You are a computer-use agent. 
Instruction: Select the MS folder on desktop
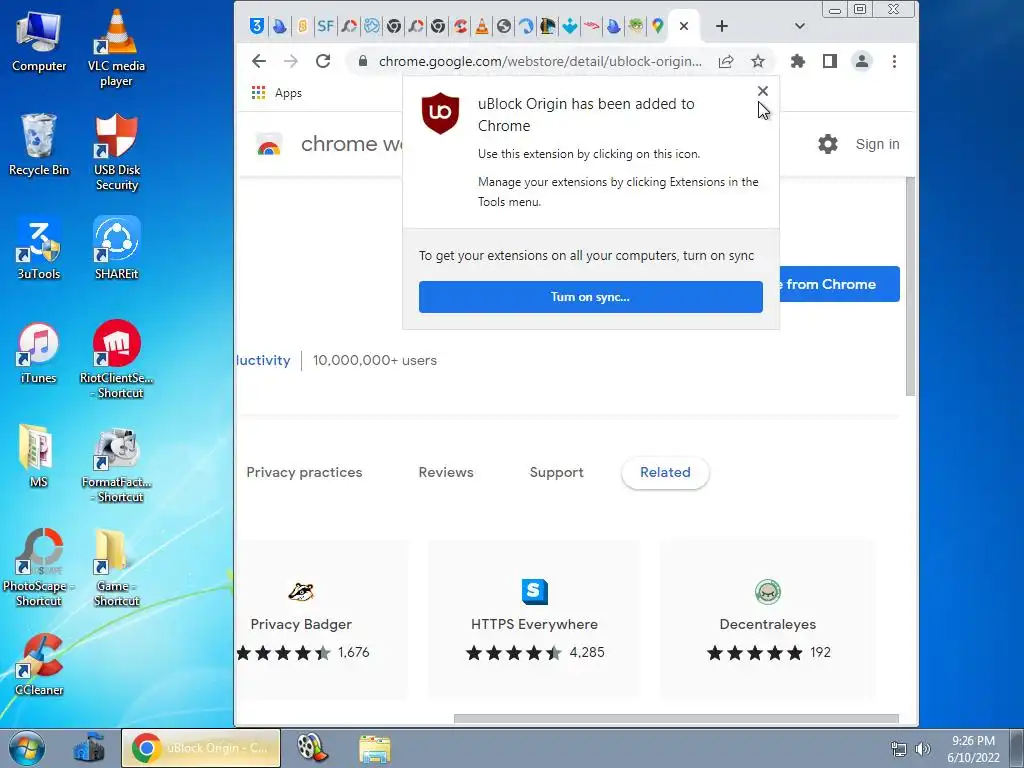(x=37, y=456)
